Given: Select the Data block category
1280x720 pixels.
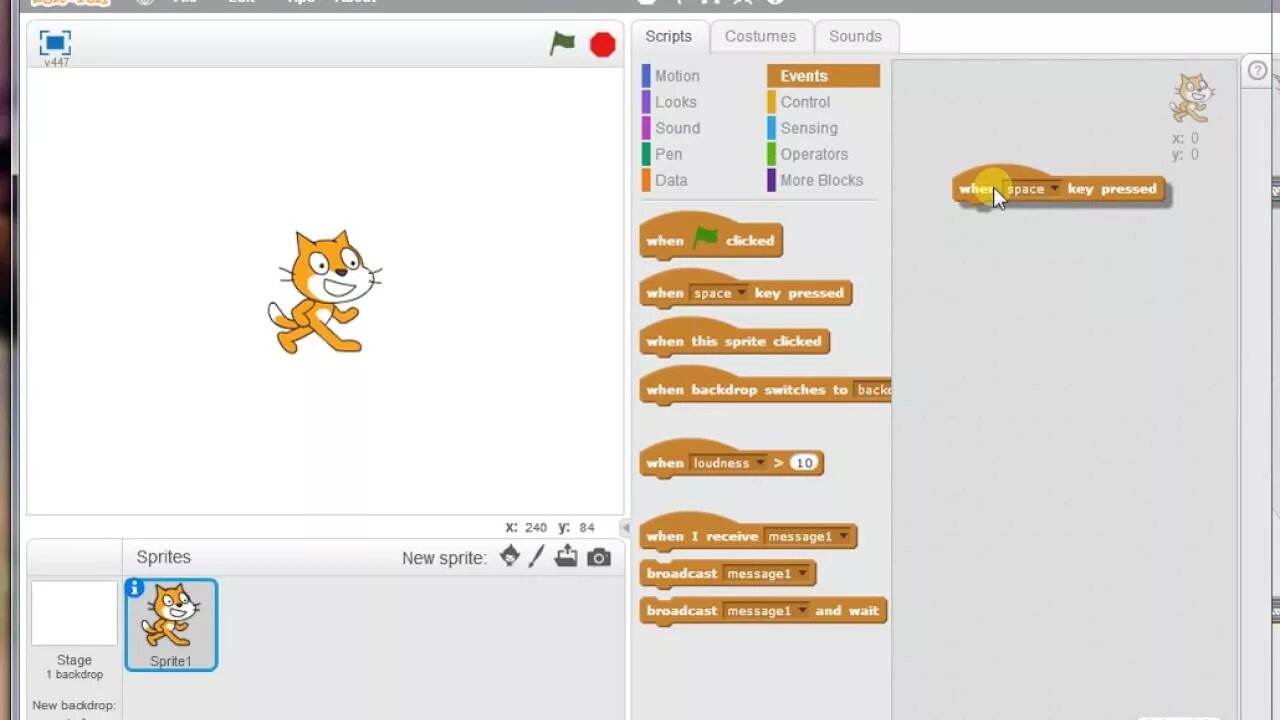Looking at the screenshot, I should point(670,180).
